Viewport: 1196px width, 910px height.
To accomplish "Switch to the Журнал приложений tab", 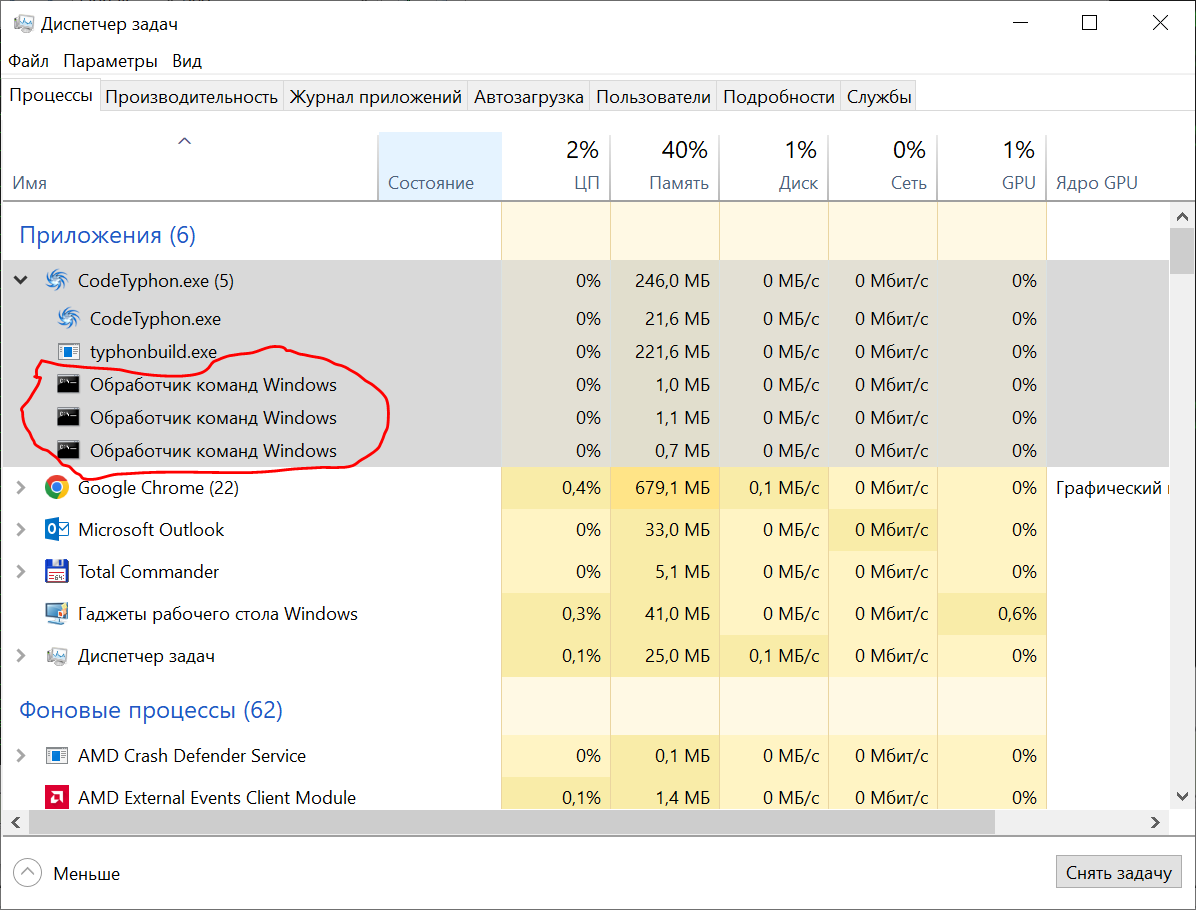I will click(375, 97).
